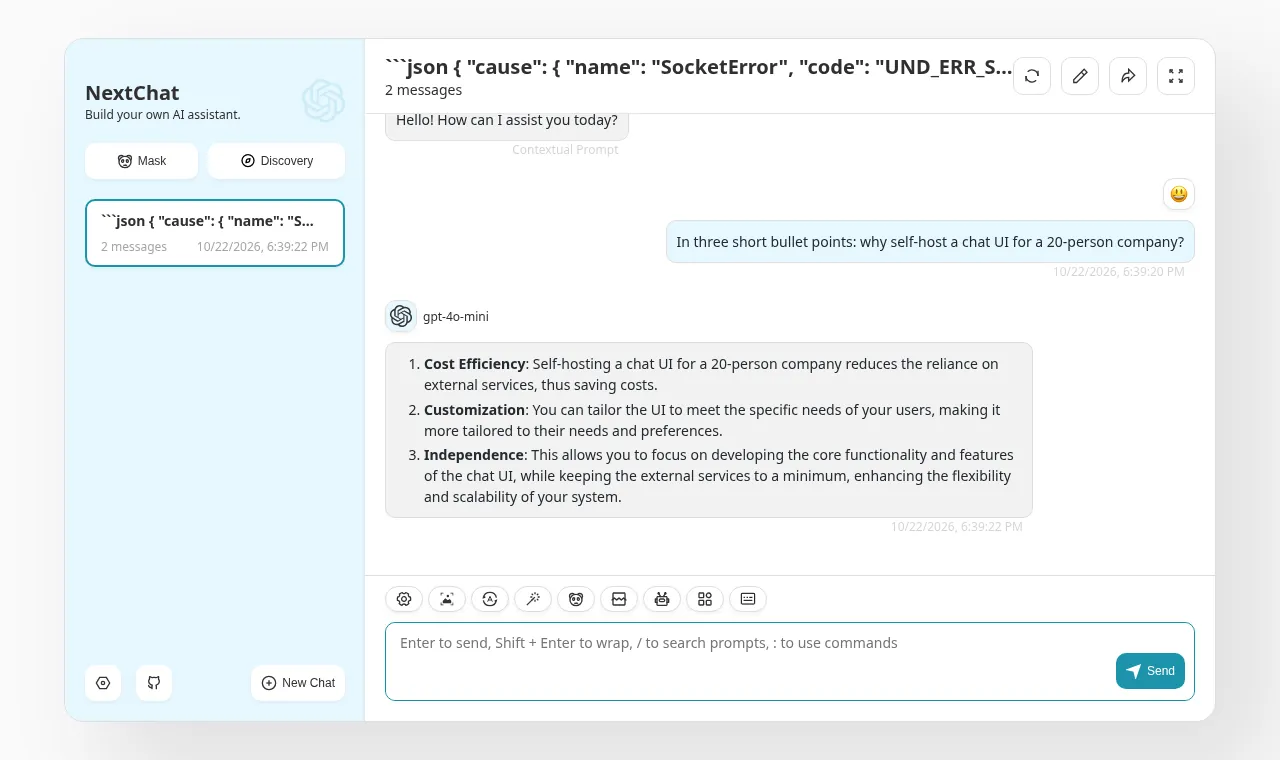Image resolution: width=1280 pixels, height=760 pixels.
Task: Click the chat title in the header
Action: (699, 67)
